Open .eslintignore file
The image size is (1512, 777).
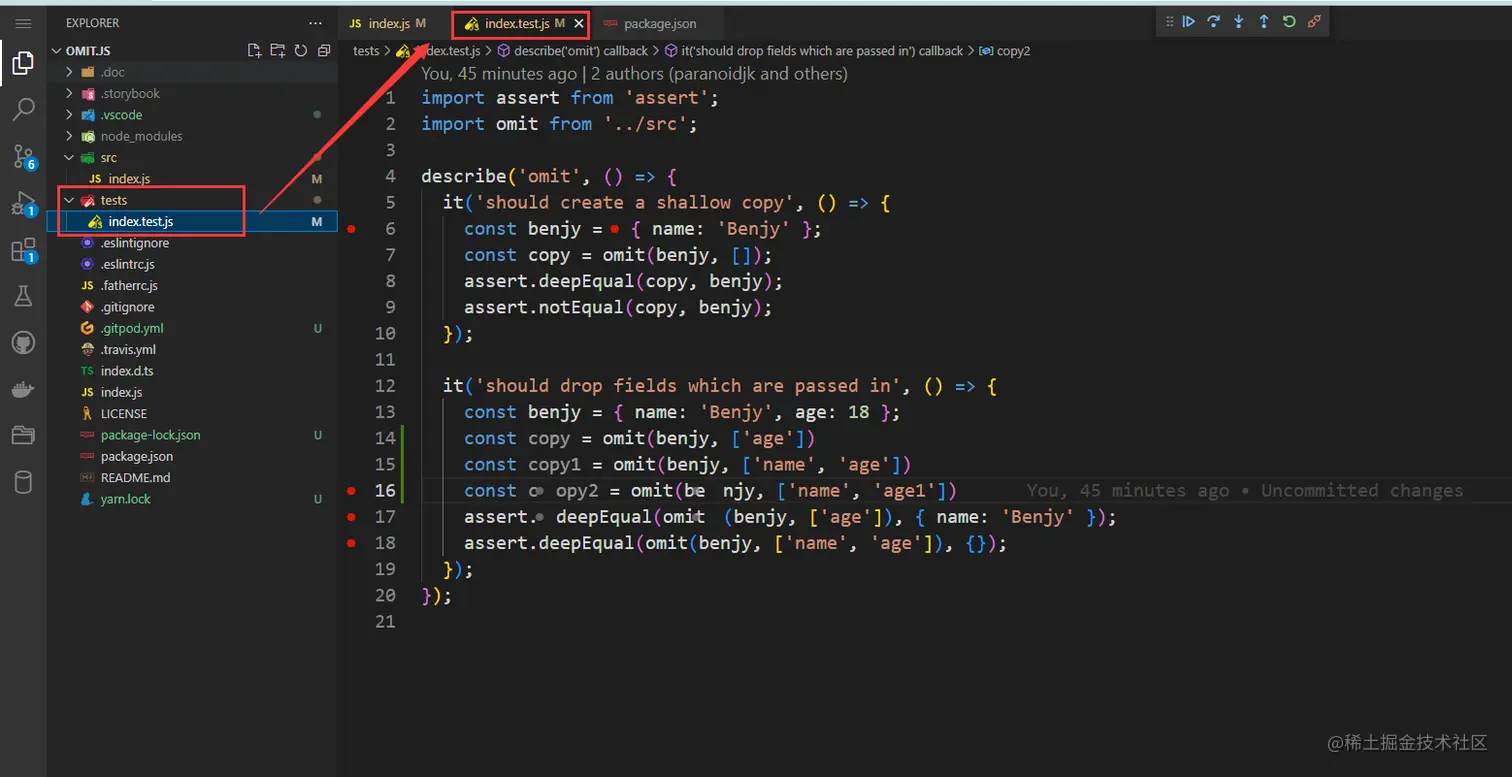coord(193,243)
